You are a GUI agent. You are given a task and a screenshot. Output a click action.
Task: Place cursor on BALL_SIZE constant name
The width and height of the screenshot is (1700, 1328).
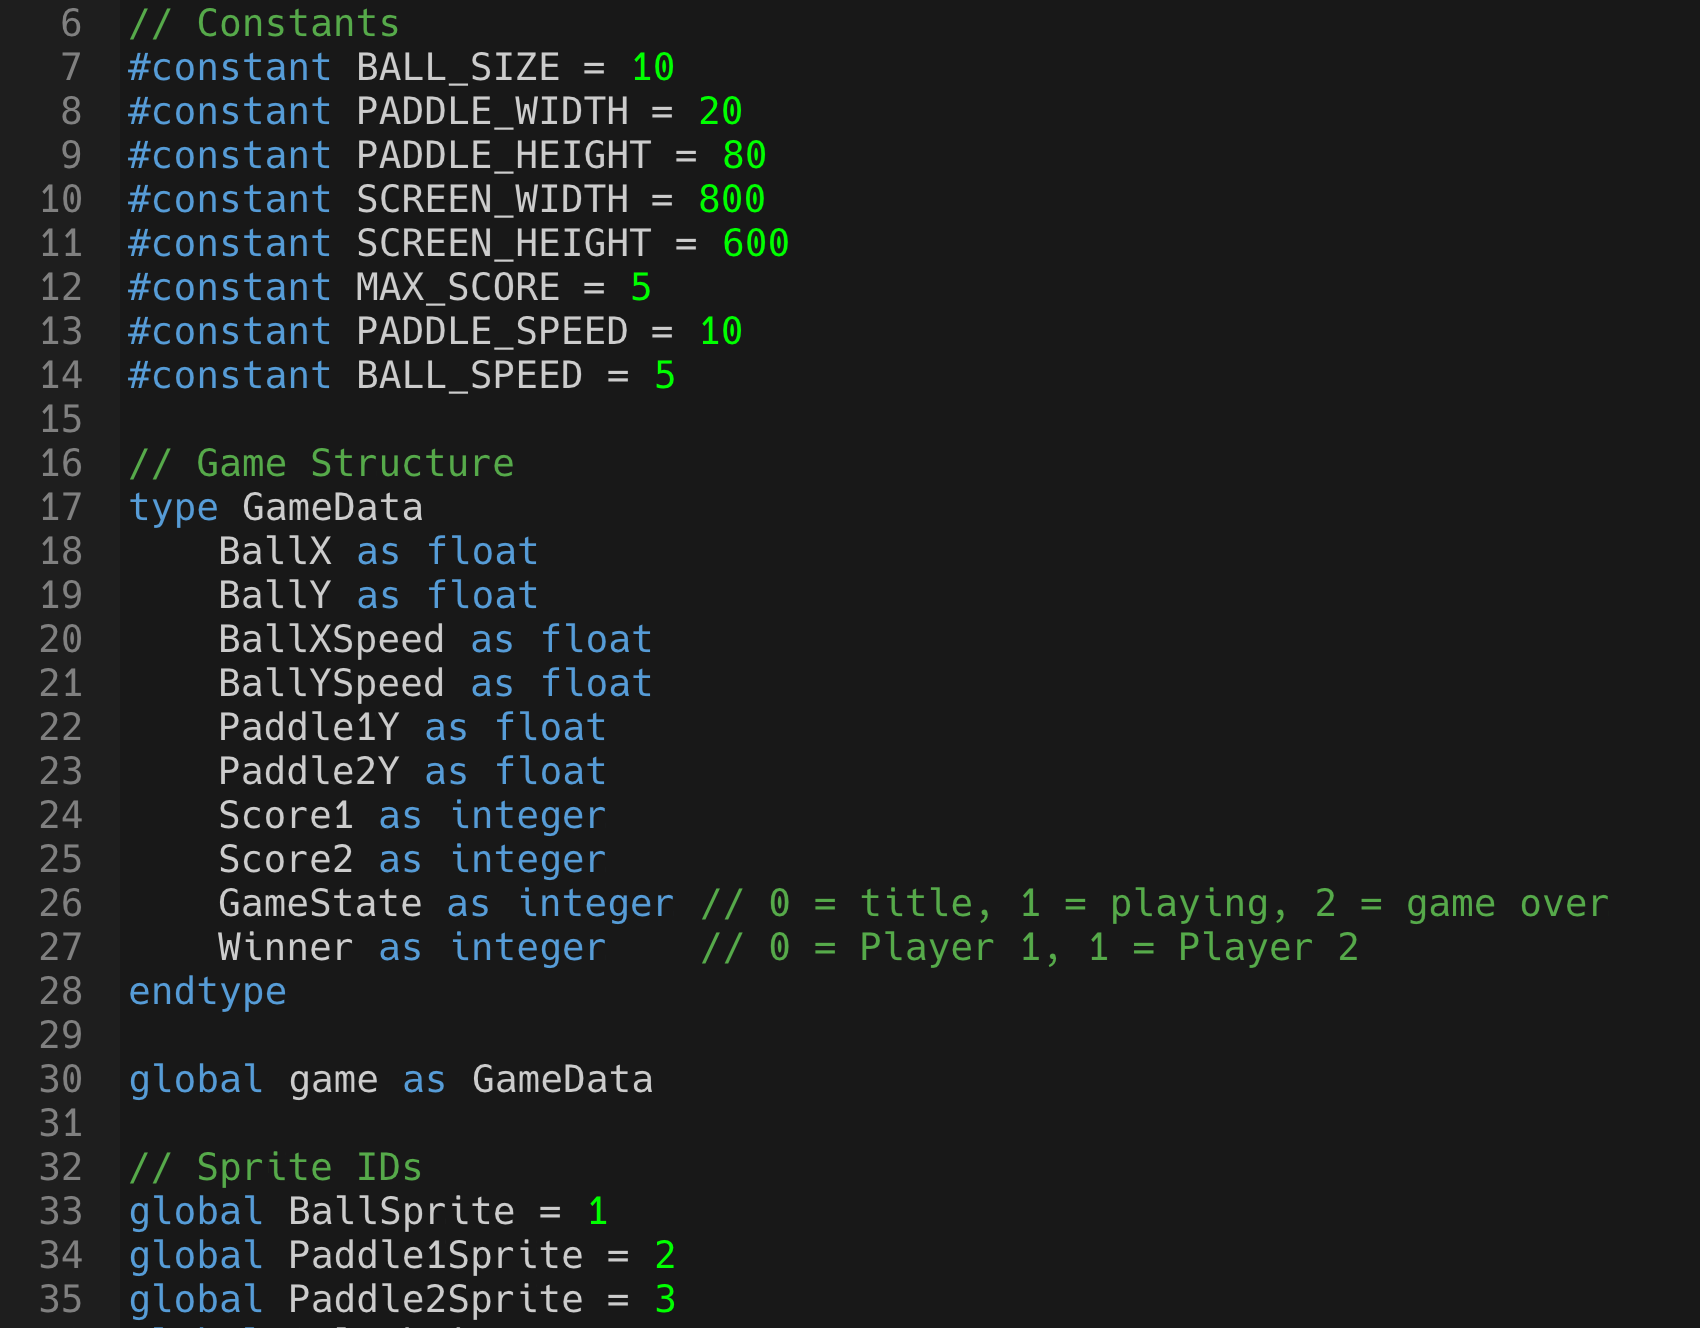coord(458,67)
